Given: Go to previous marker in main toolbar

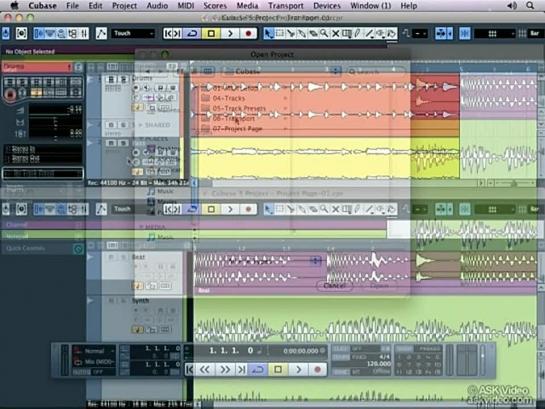Looking at the screenshot, I should (x=169, y=33).
